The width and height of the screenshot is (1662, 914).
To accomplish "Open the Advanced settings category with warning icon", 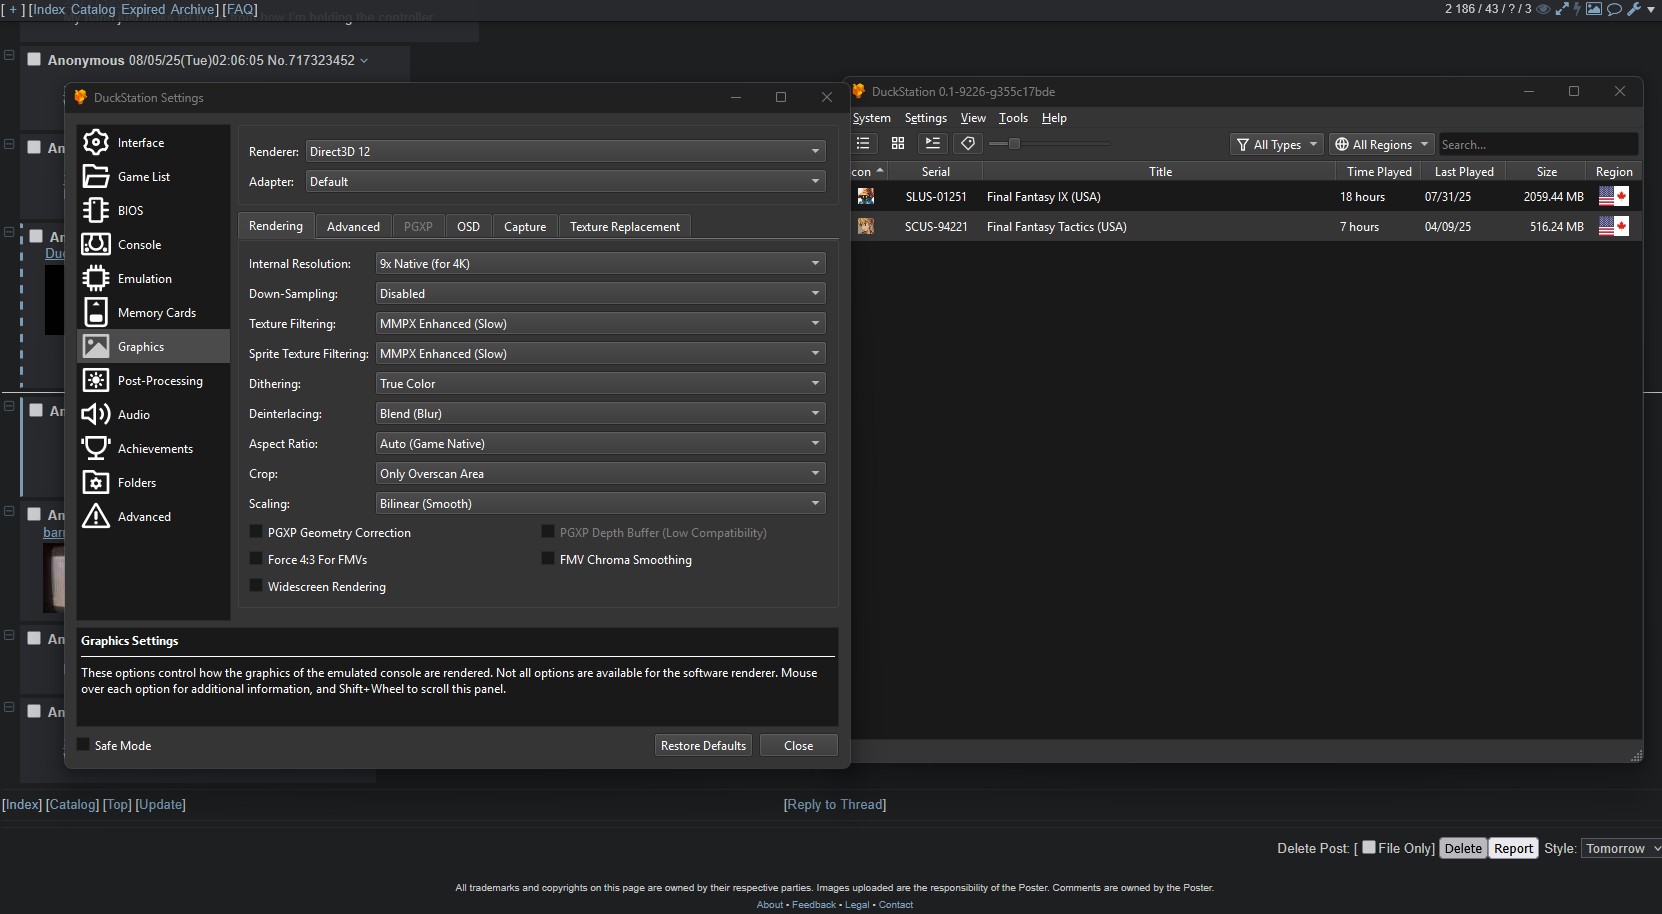I will pos(153,517).
